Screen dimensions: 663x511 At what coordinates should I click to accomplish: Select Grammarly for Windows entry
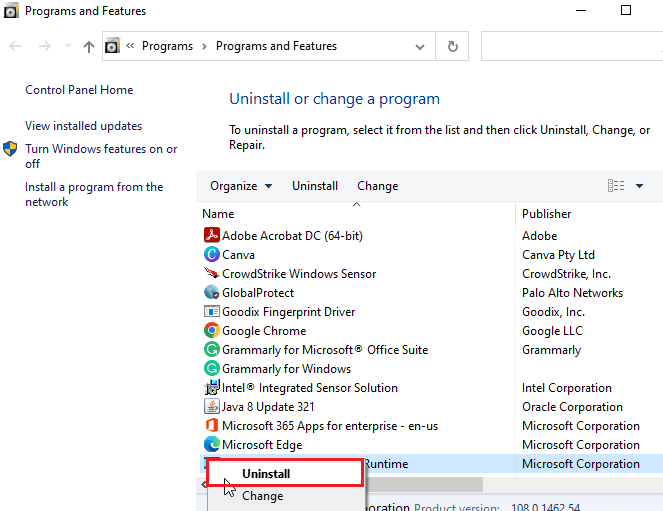point(287,369)
